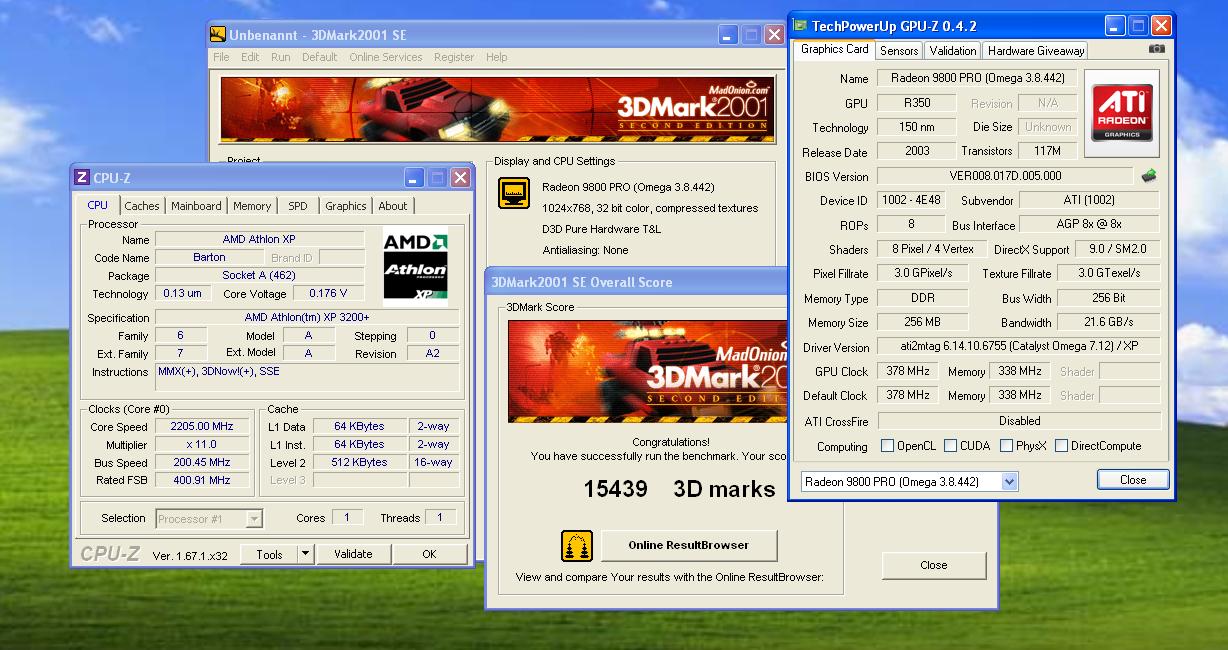Open the Graphics tab in CPU-Z

click(x=346, y=206)
